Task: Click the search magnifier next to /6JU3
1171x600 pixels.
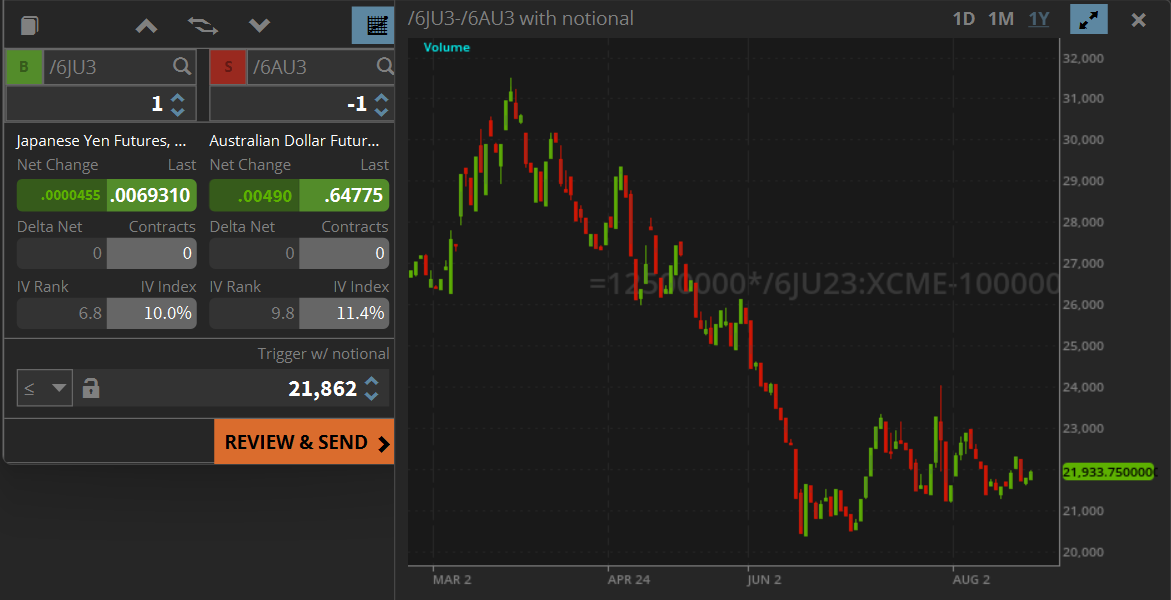Action: coord(180,67)
